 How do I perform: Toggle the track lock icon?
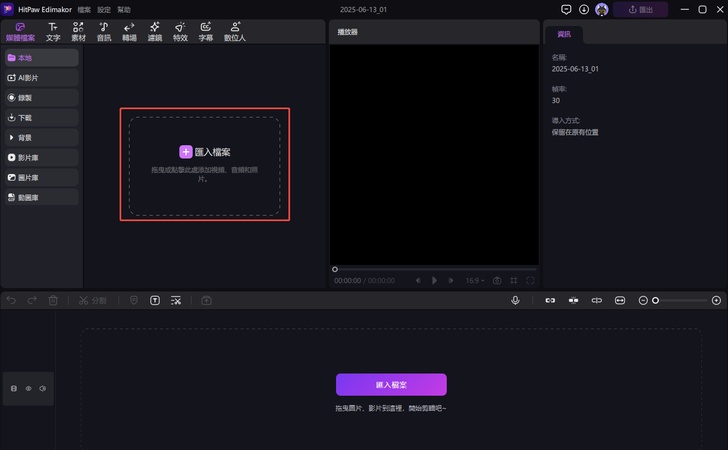pos(14,388)
